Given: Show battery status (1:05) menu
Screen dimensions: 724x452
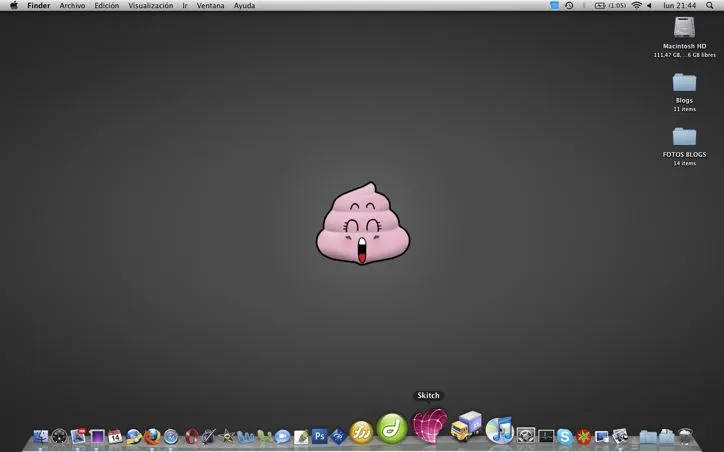Looking at the screenshot, I should tap(610, 6).
